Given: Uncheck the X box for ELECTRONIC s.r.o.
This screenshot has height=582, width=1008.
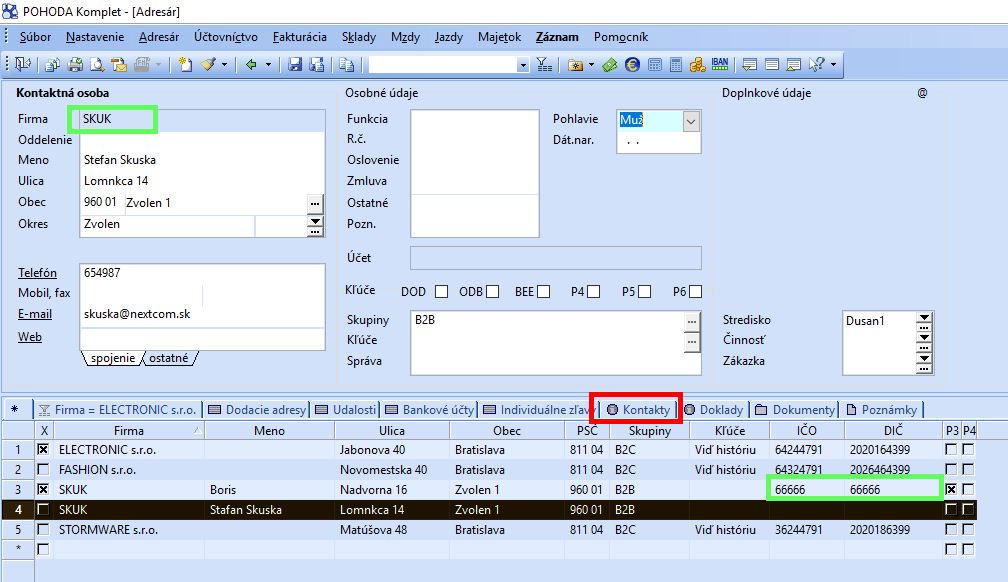Looking at the screenshot, I should pos(43,450).
